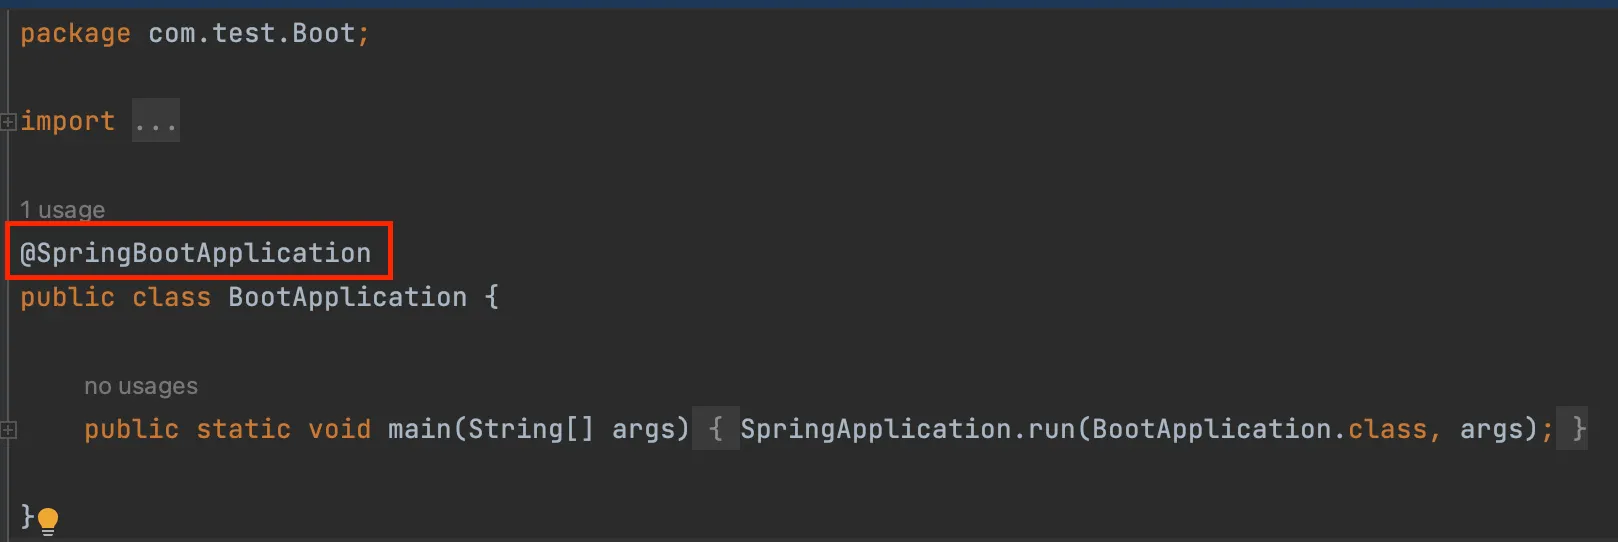Click the main method name
Screen dimensions: 1618x542
pyautogui.click(x=420, y=429)
